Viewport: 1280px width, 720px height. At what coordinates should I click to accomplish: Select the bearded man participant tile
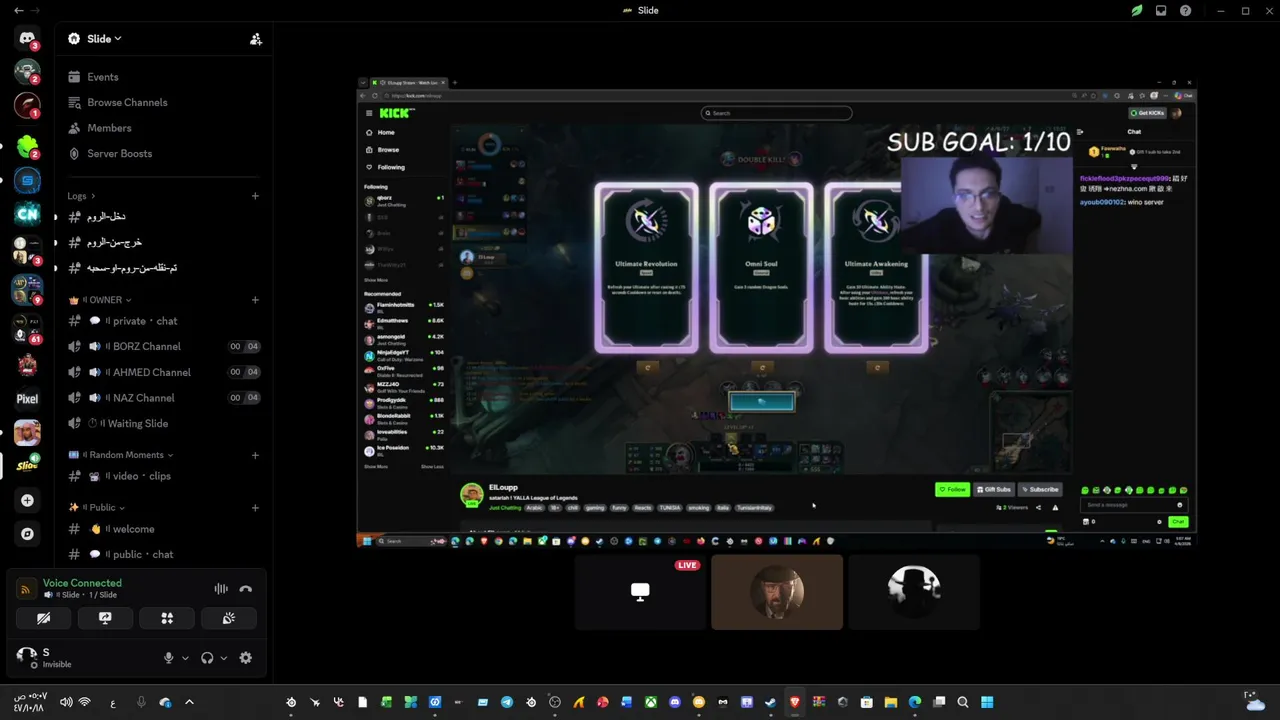[777, 592]
